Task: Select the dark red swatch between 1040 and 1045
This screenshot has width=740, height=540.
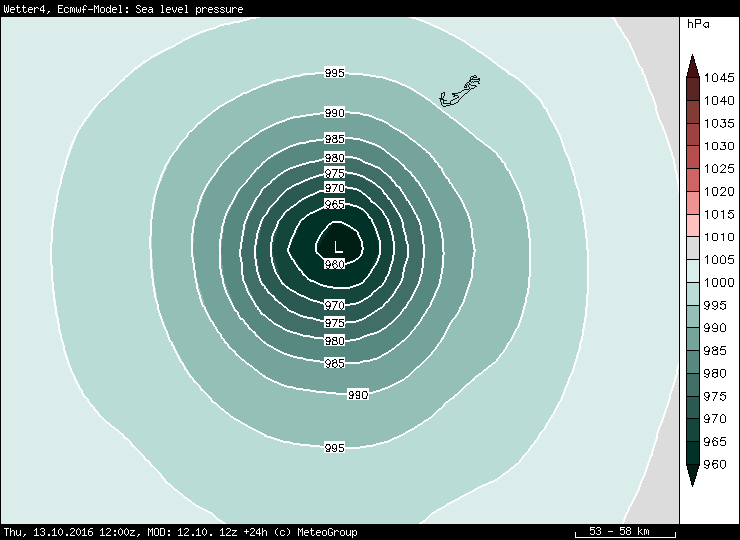Action: pyautogui.click(x=692, y=89)
